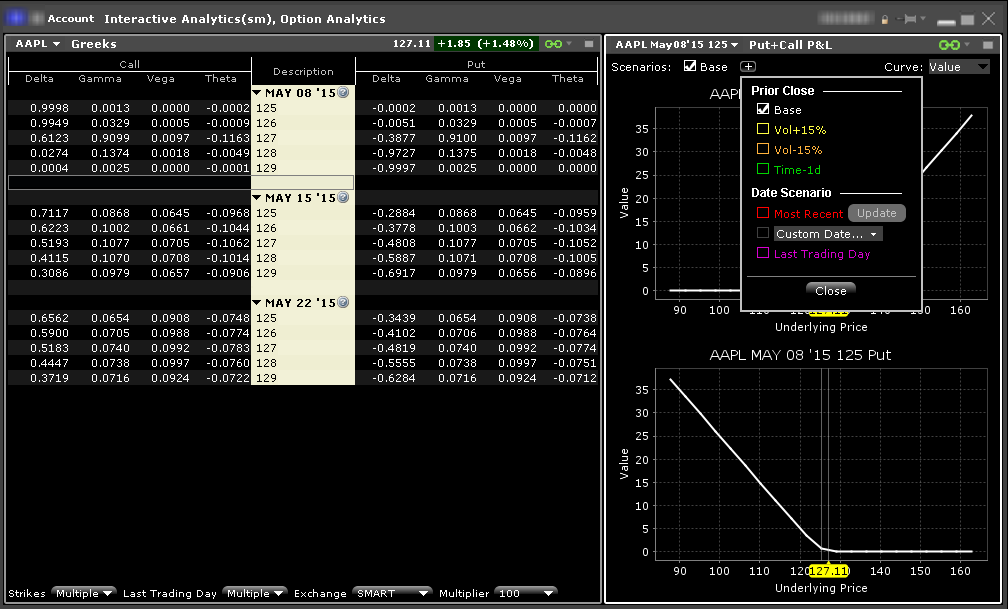Check the Last Trading Day scenario box
The width and height of the screenshot is (1008, 609).
coord(763,254)
